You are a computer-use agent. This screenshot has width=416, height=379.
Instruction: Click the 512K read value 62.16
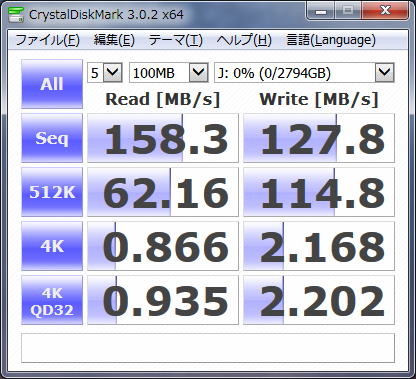click(x=163, y=192)
